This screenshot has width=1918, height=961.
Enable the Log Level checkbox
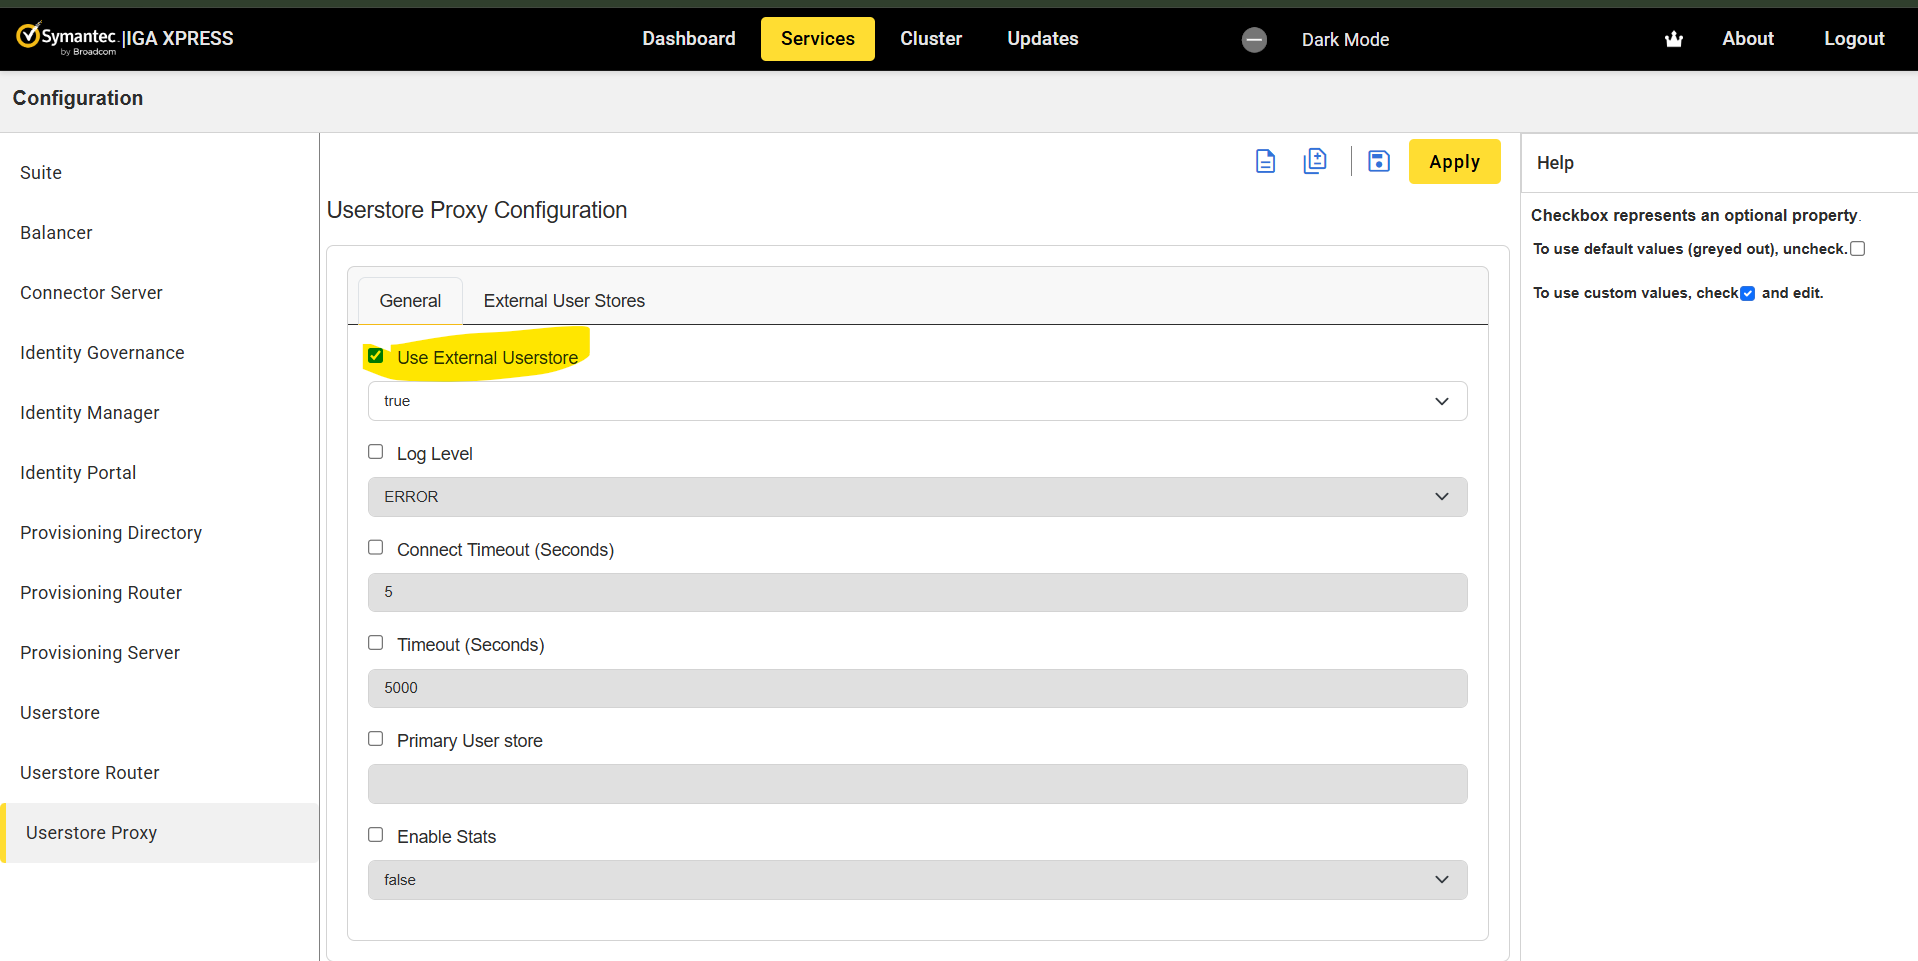coord(376,452)
